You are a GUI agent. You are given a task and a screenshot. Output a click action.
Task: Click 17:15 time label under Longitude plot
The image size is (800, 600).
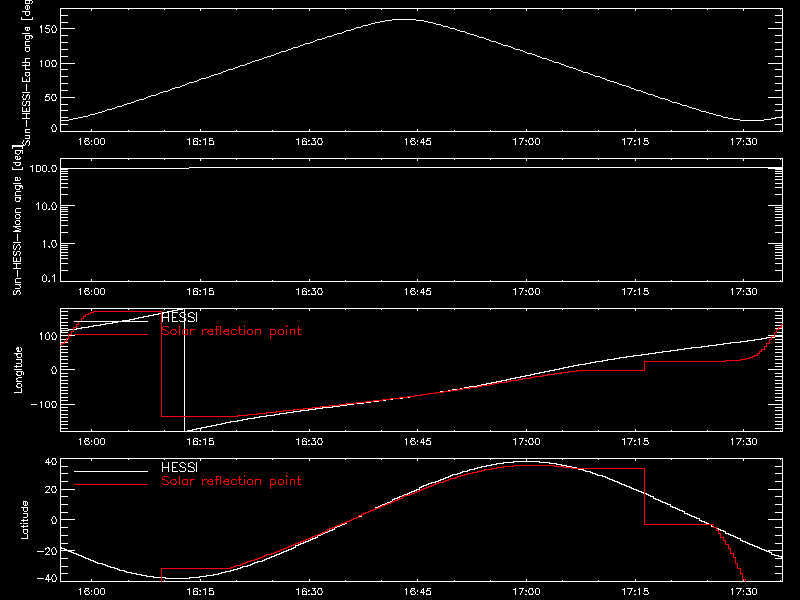coord(635,442)
